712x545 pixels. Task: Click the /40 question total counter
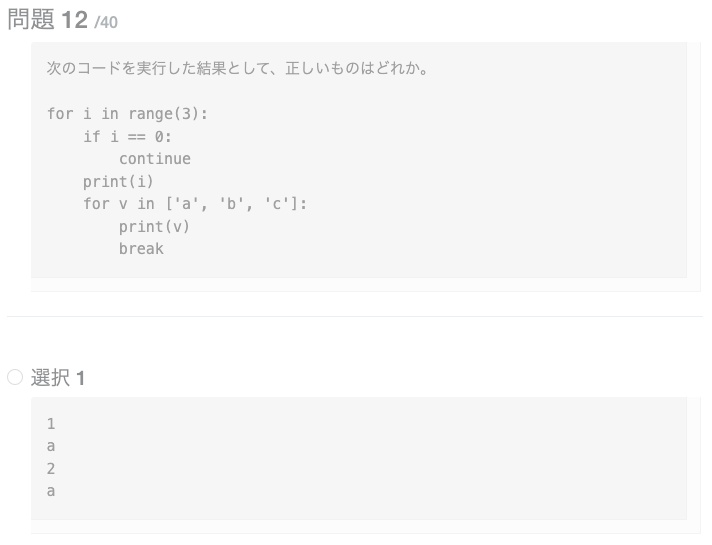105,23
